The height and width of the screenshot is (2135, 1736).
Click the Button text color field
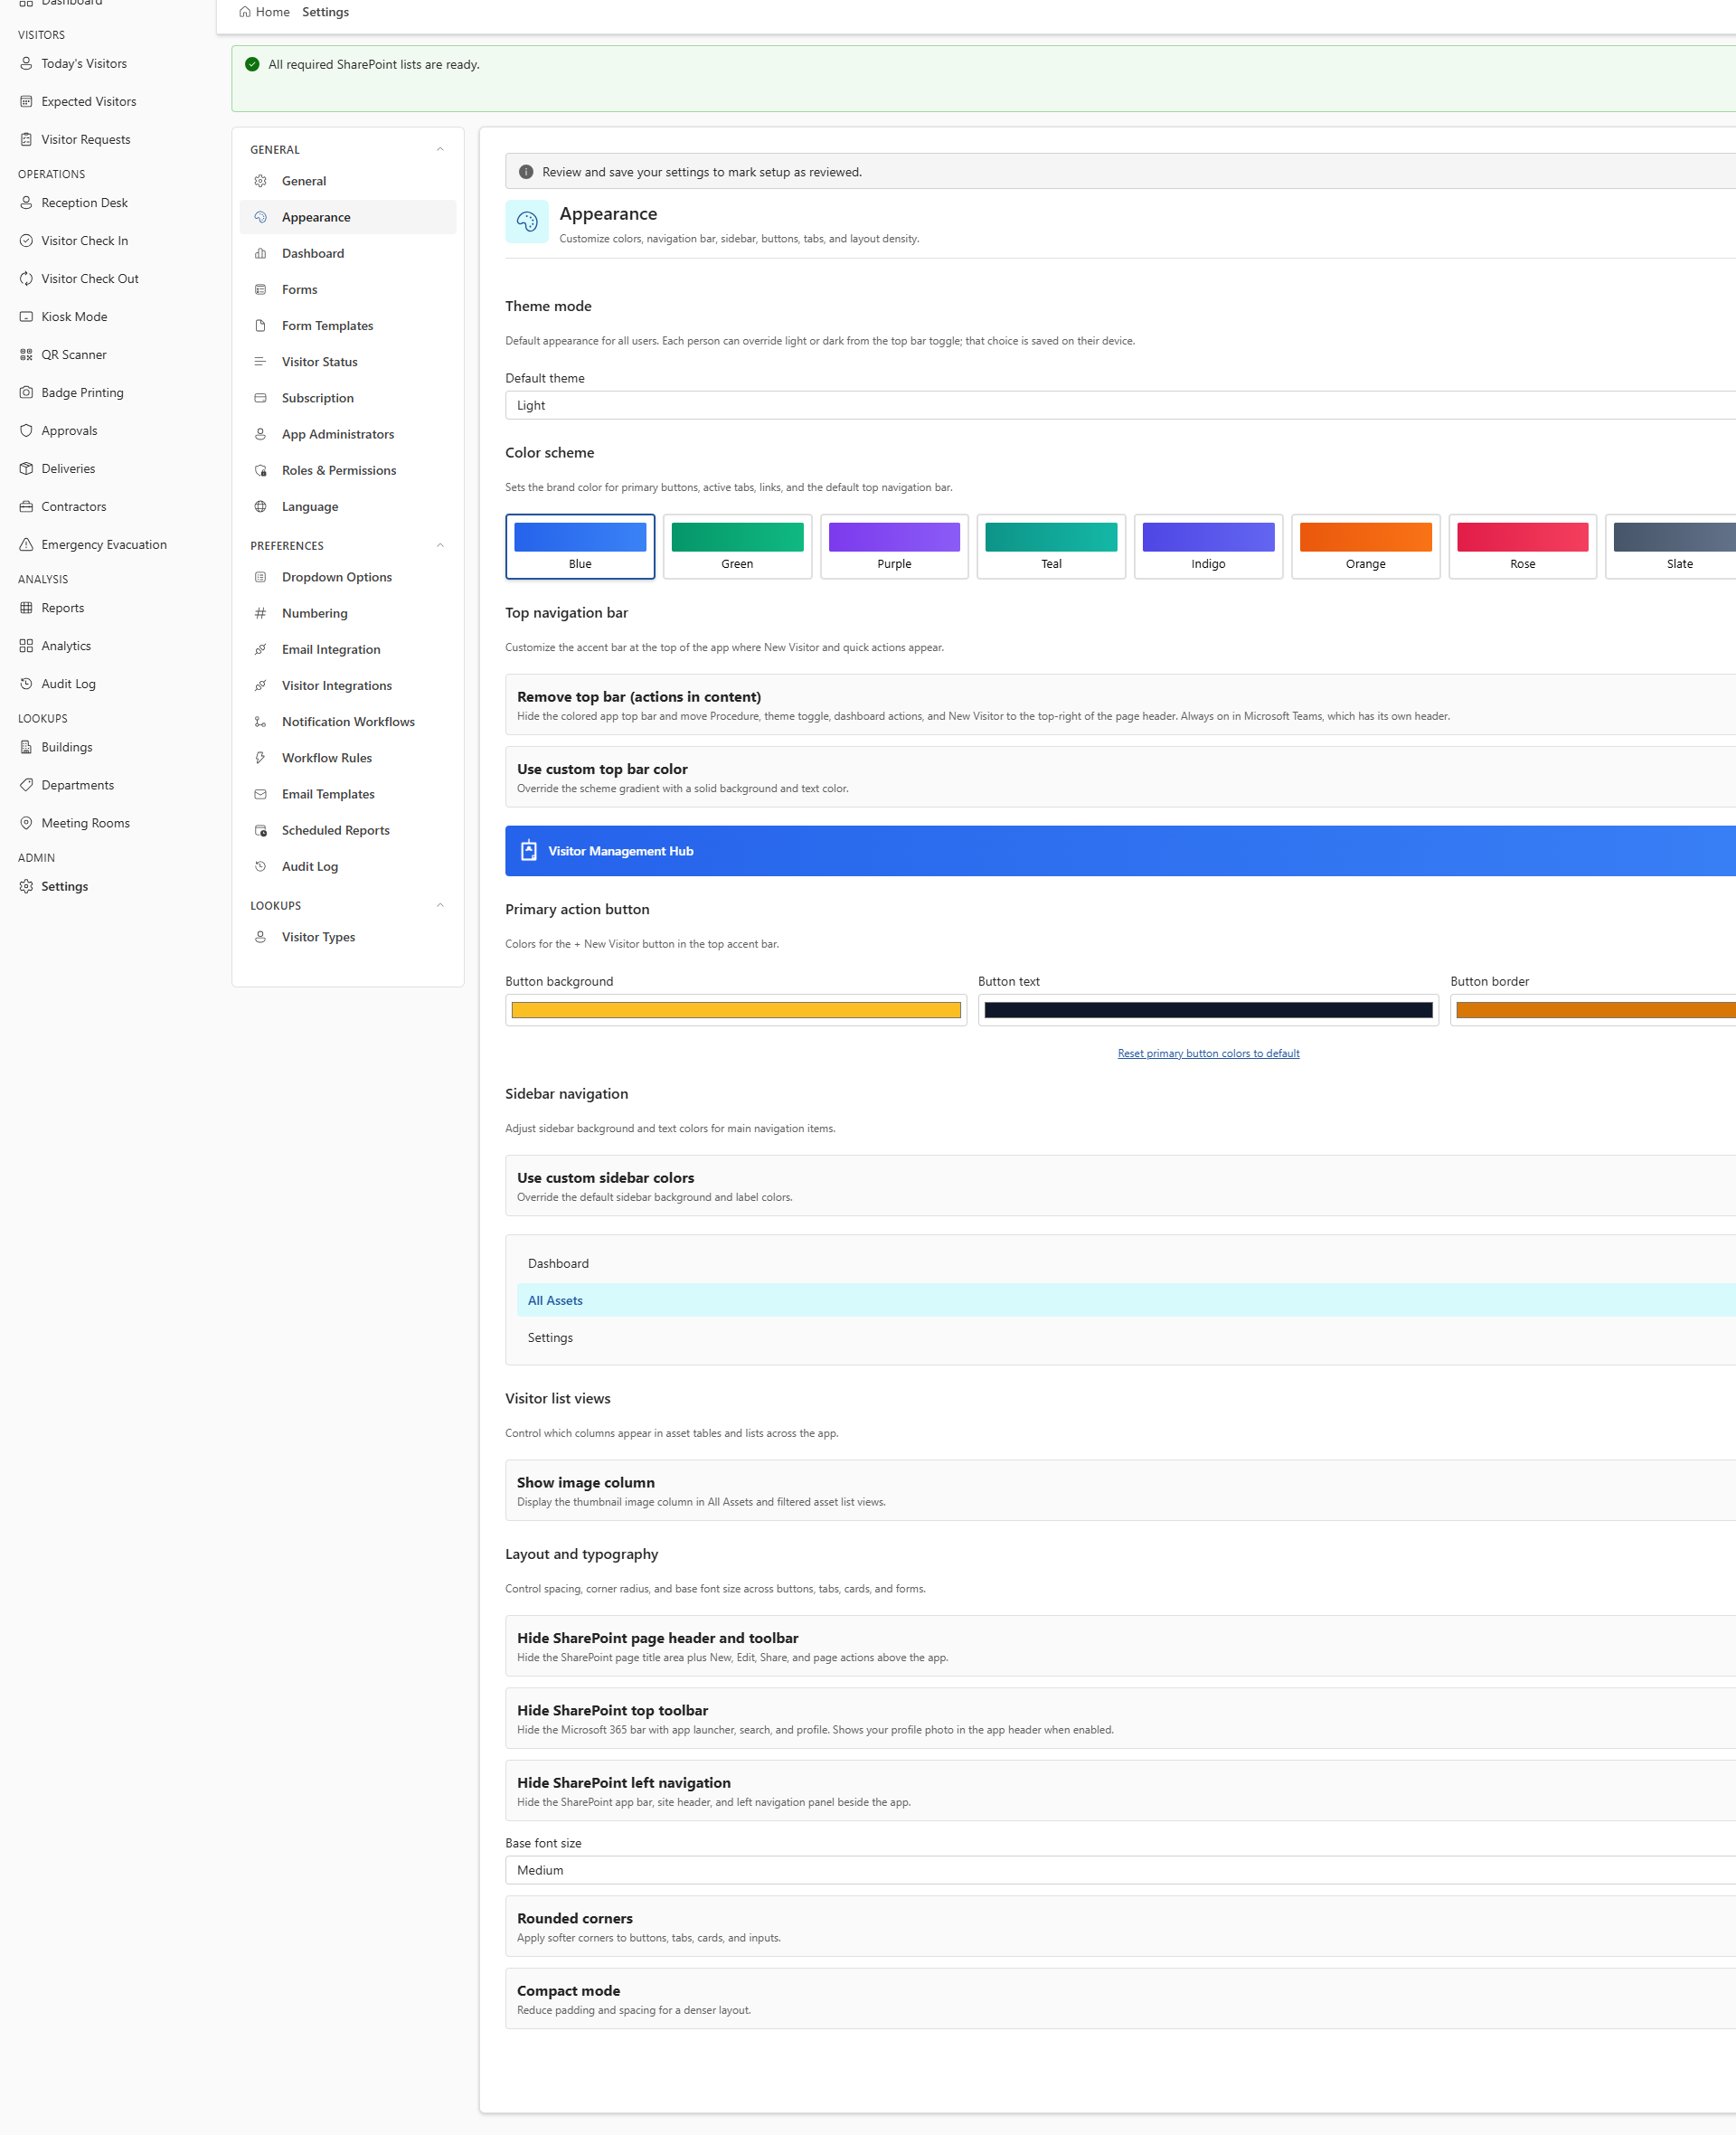(x=1208, y=1010)
